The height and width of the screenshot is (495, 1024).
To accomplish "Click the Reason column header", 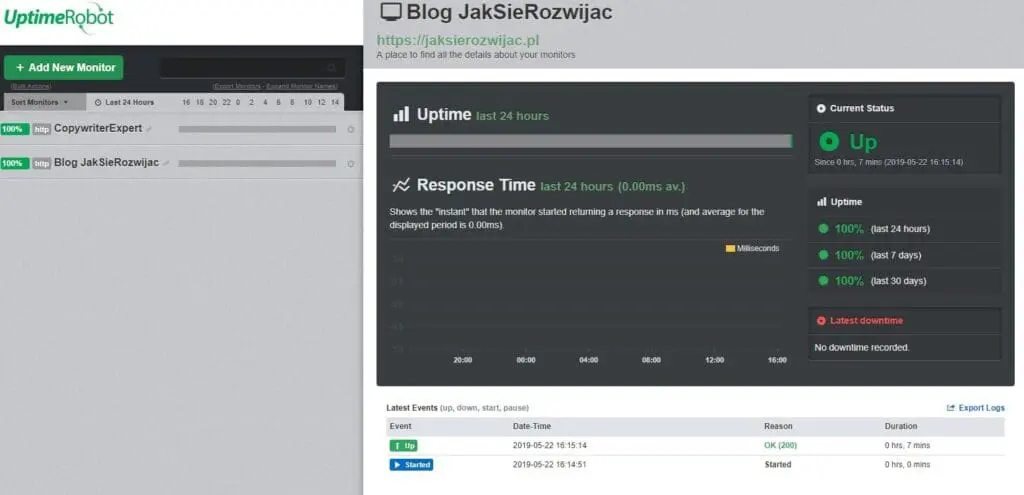I will tap(778, 426).
